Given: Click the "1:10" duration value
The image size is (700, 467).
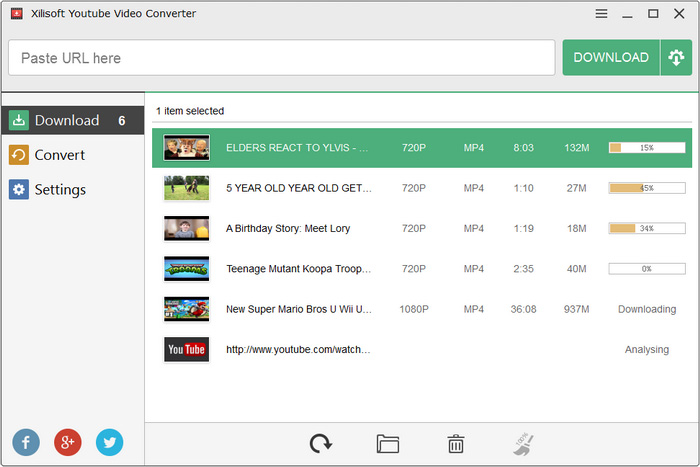Looking at the screenshot, I should [523, 188].
